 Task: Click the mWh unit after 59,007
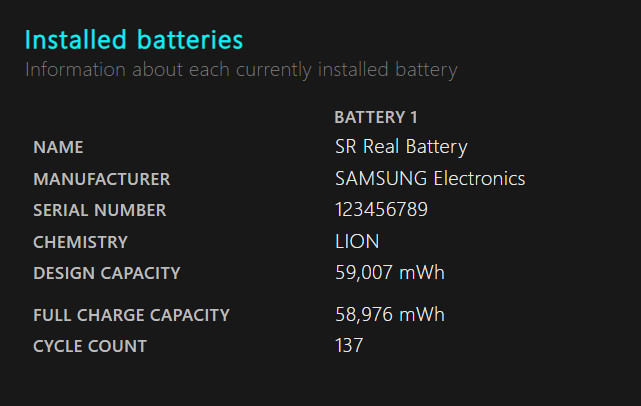click(x=422, y=273)
